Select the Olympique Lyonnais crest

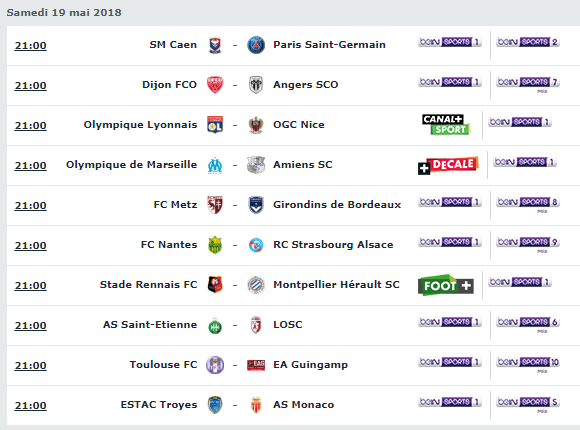tap(215, 125)
